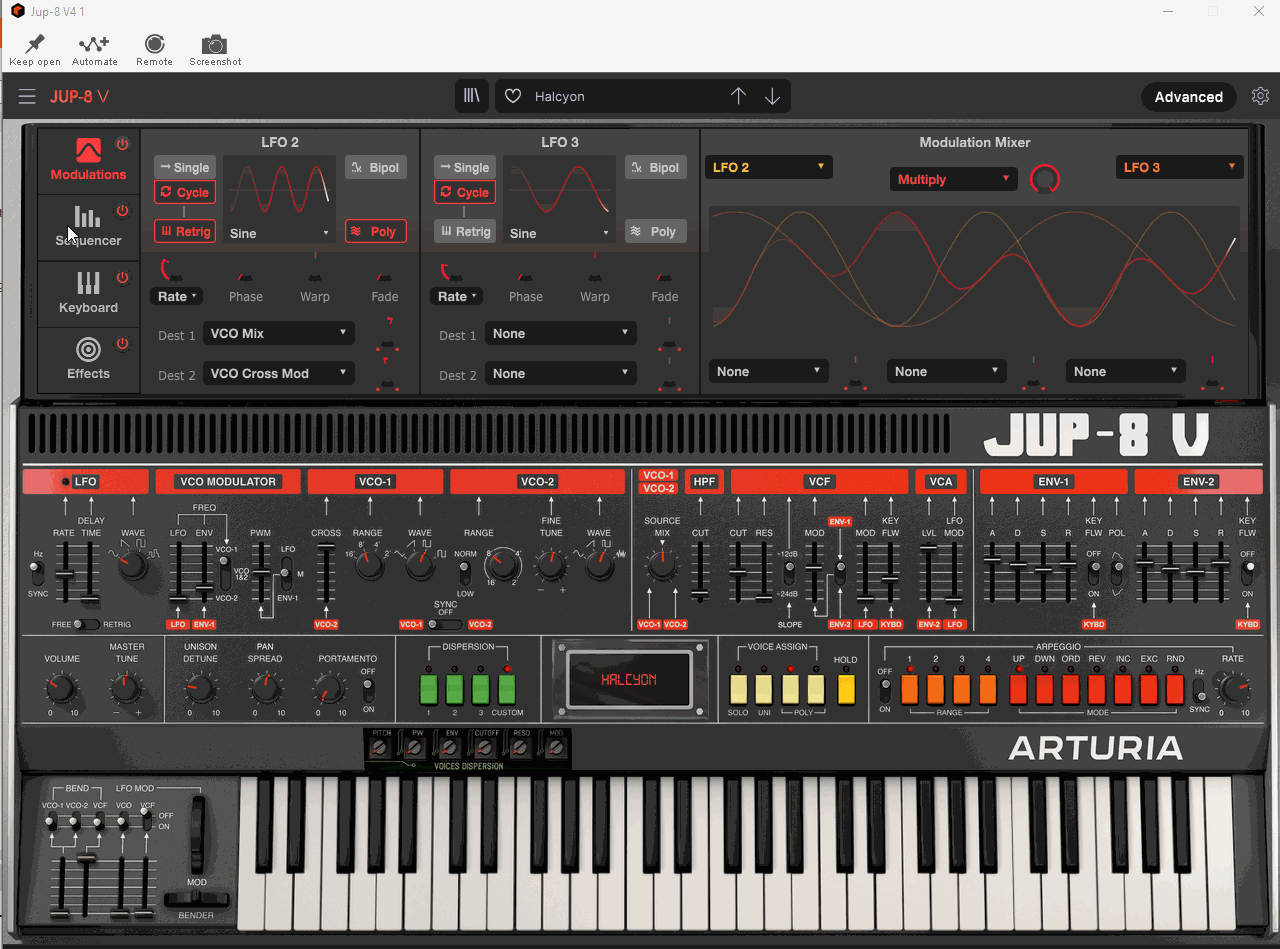Select the Remote icon in the top toolbar
The image size is (1280, 949).
click(x=154, y=45)
